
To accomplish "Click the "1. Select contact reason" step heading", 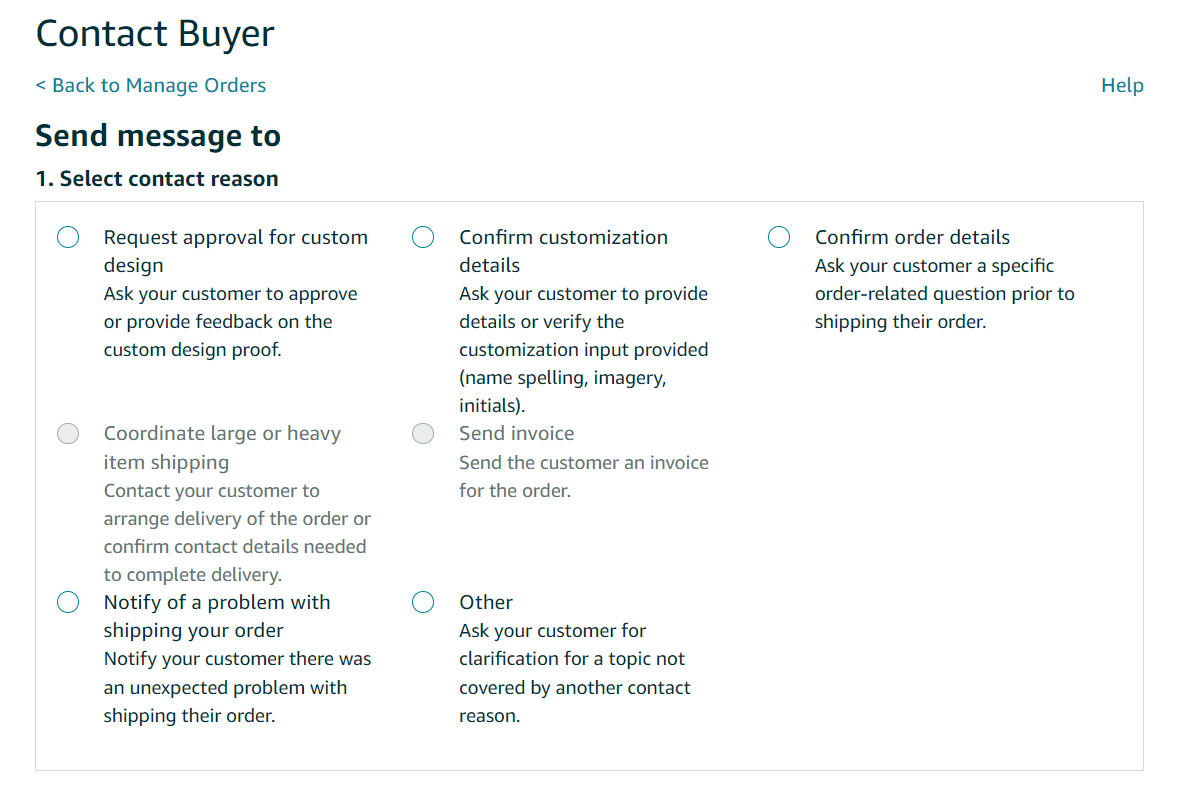I will click(x=157, y=179).
